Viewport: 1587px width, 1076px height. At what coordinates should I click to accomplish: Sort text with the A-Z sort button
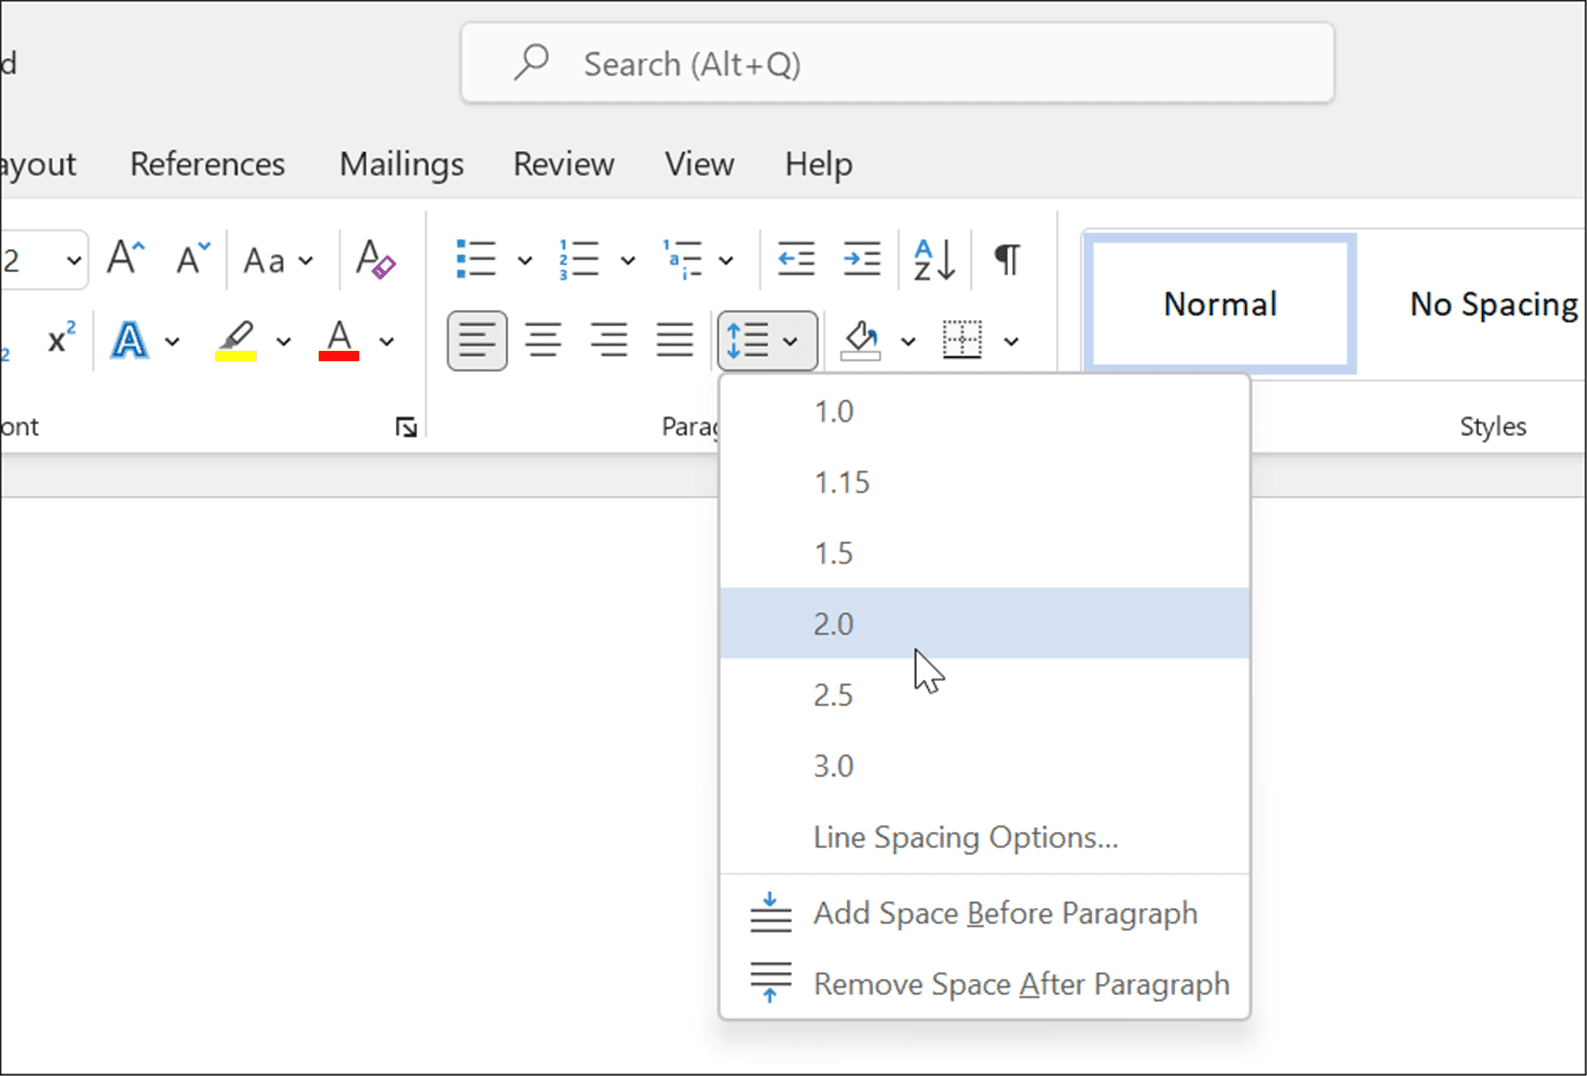click(935, 259)
